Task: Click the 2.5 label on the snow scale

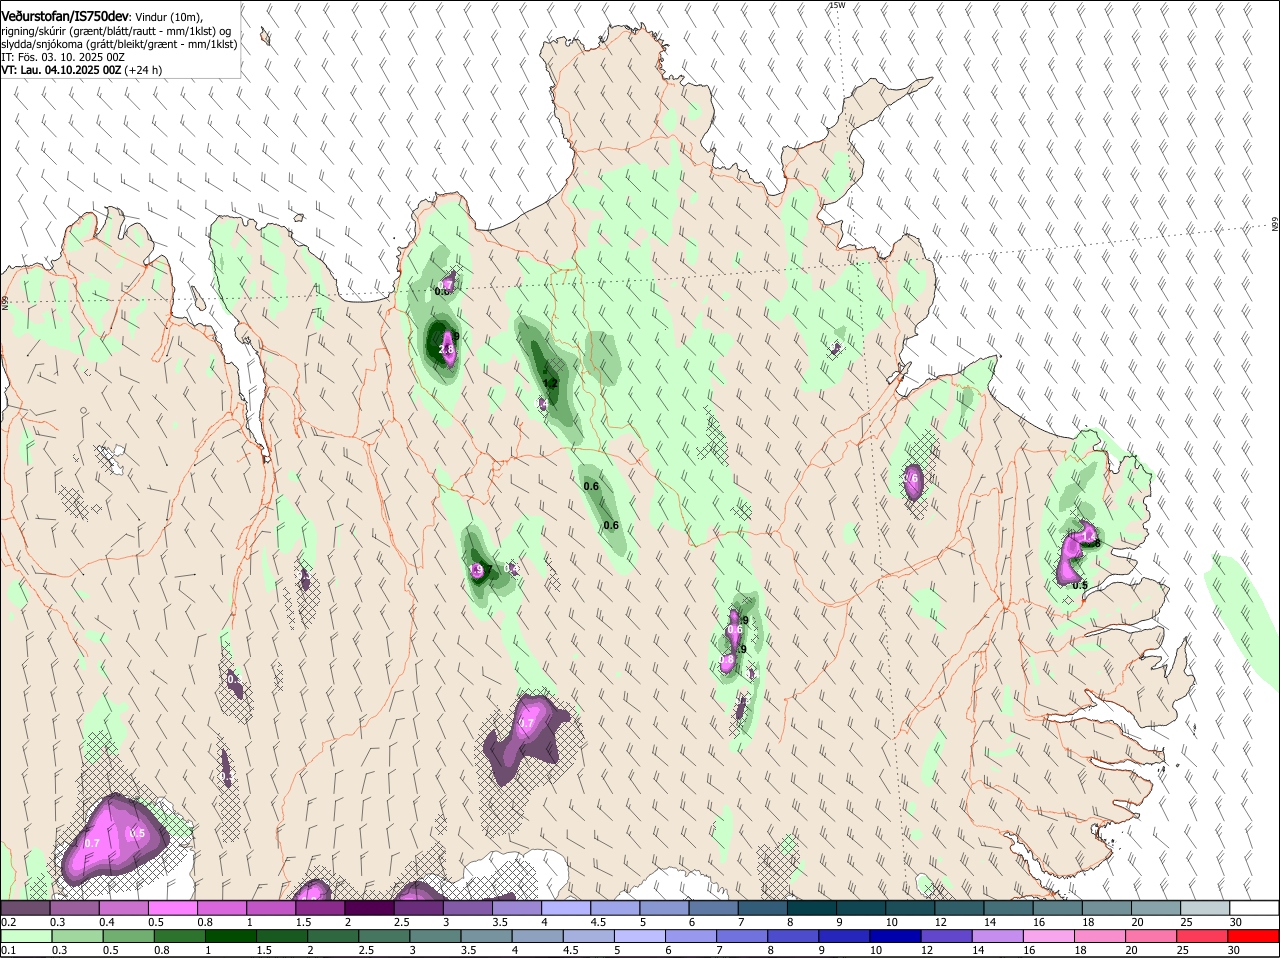Action: click(x=401, y=922)
